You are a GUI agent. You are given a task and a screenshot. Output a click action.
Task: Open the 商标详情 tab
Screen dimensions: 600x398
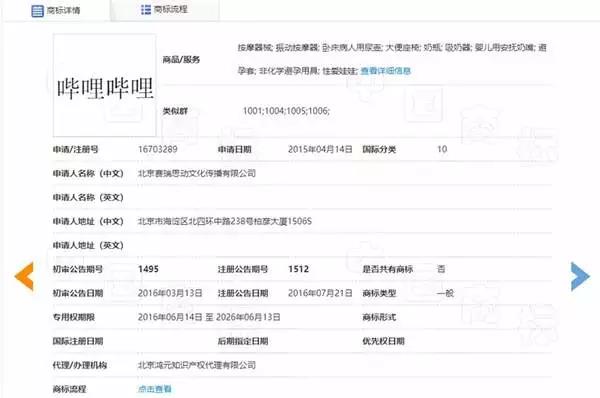pyautogui.click(x=57, y=10)
